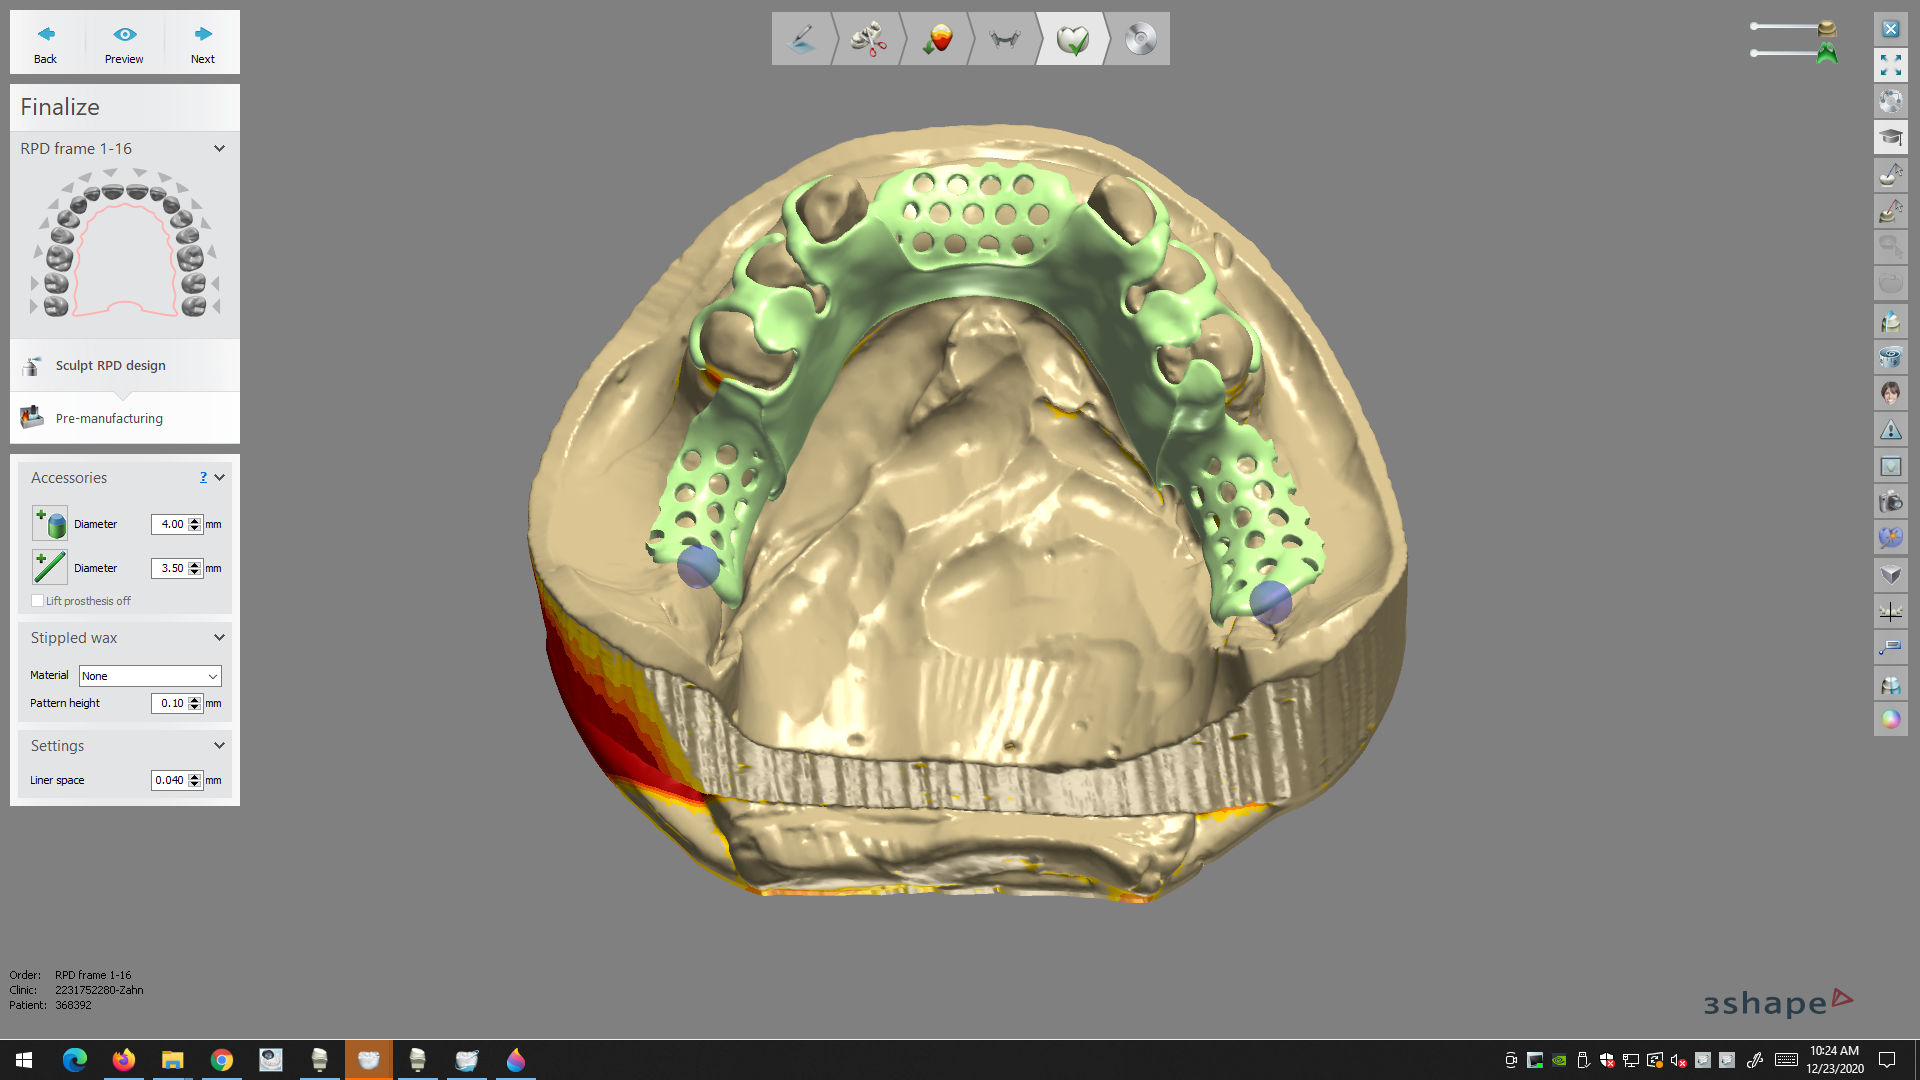Viewport: 1920px width, 1080px height.
Task: Open Stippled wax Material dropdown
Action: pos(150,676)
